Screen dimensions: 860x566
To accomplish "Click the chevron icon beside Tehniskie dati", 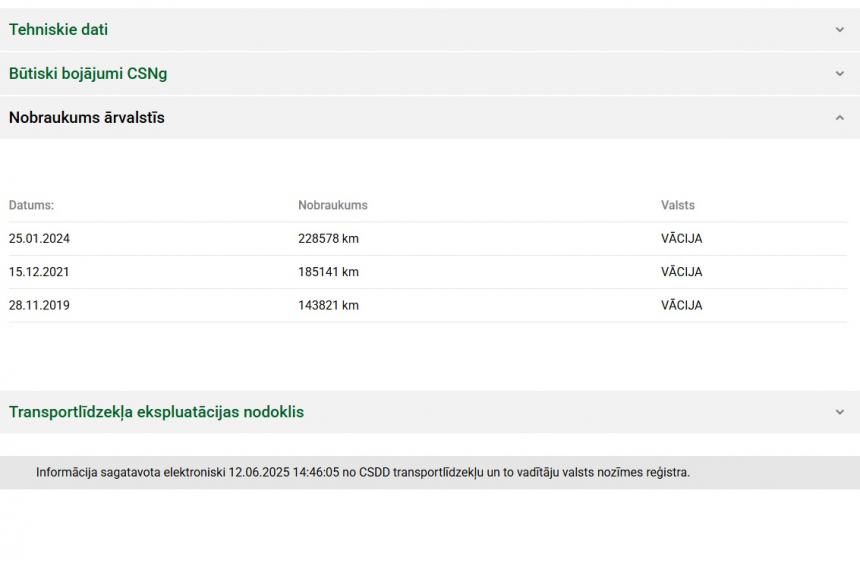I will (839, 30).
